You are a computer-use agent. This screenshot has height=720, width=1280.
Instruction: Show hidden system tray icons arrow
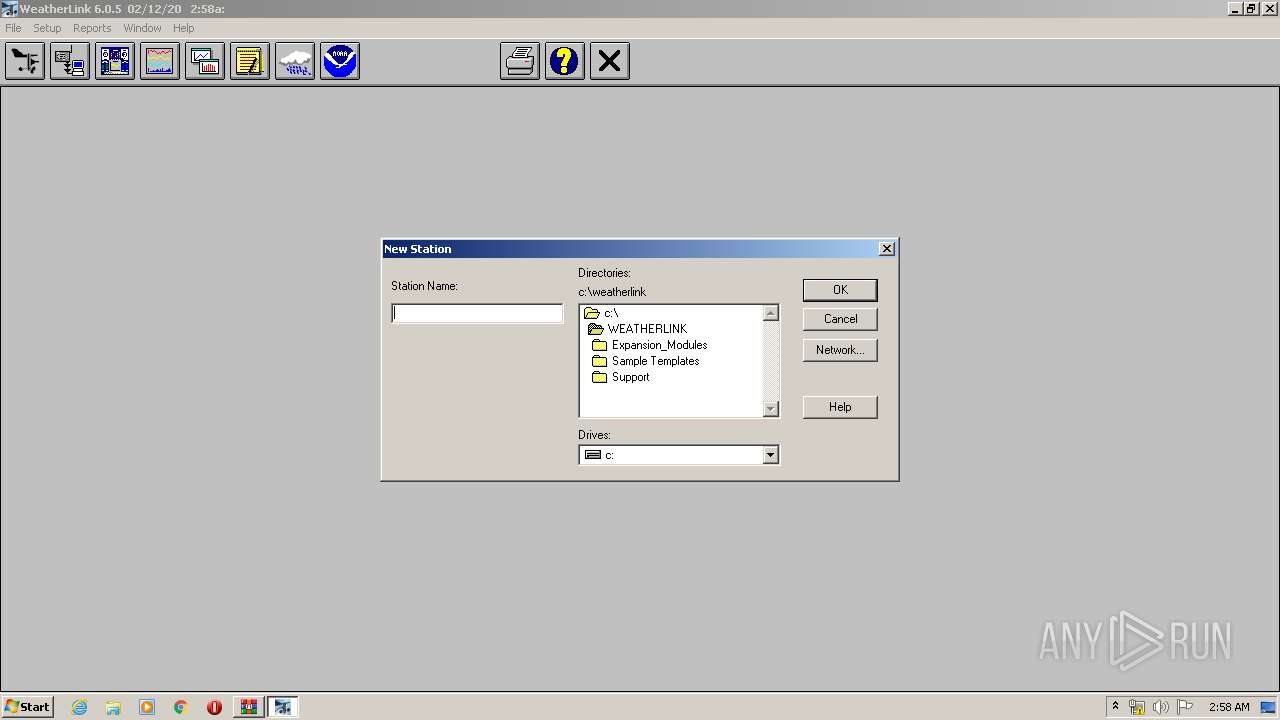tap(1115, 707)
